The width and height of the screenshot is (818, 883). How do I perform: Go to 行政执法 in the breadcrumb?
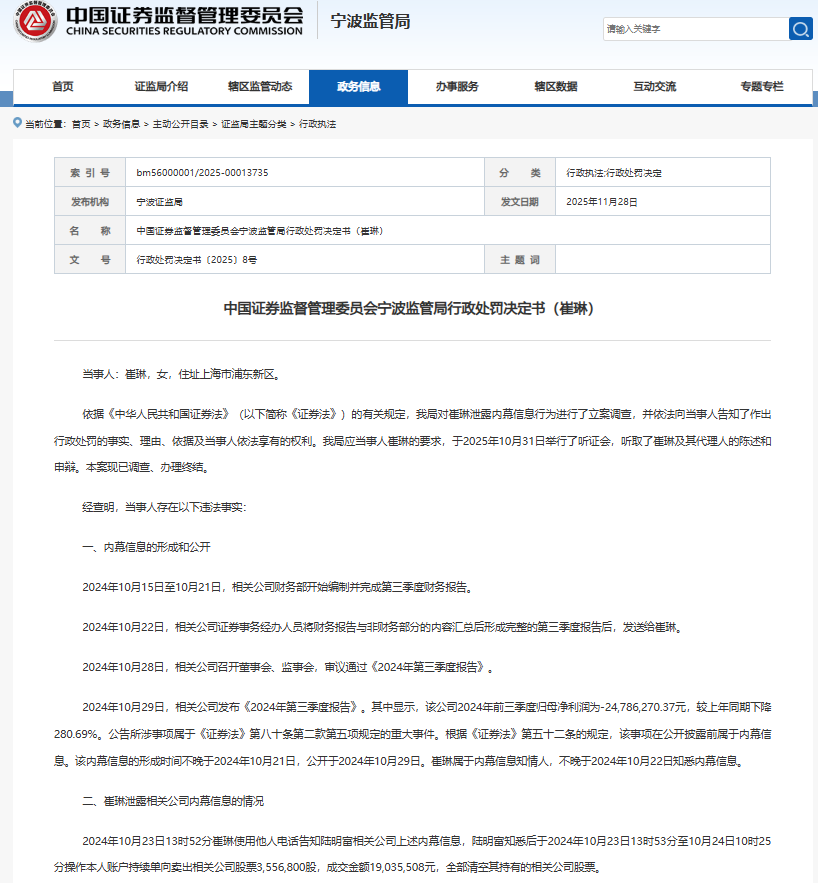pos(317,124)
